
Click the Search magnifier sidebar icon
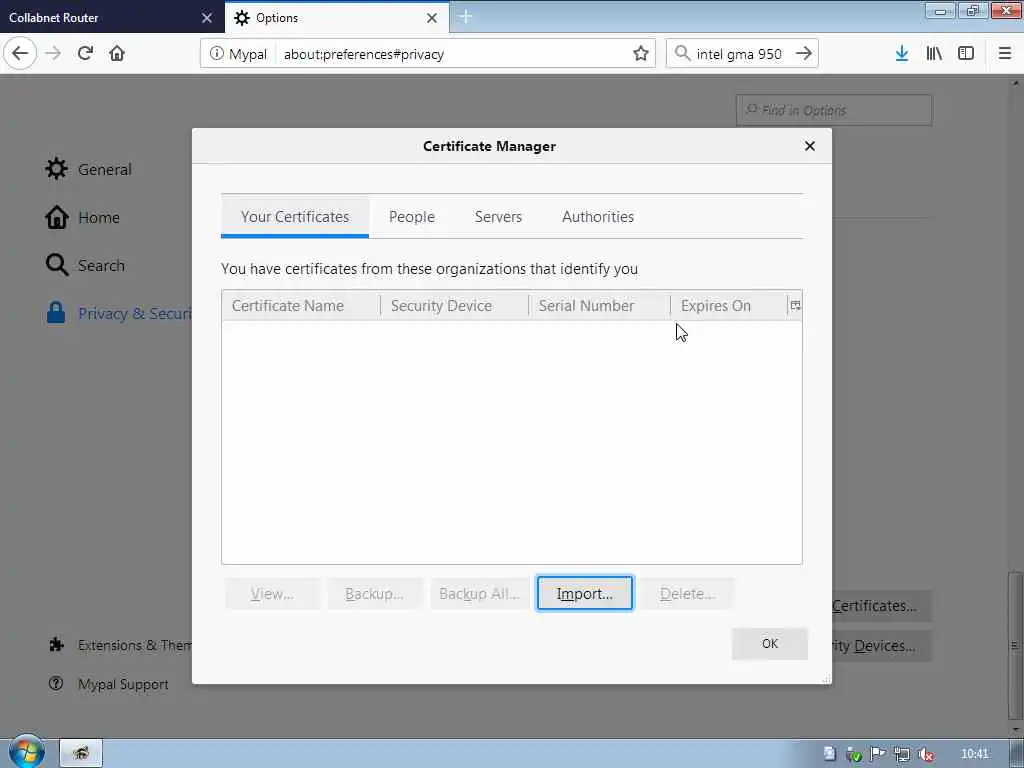click(57, 265)
